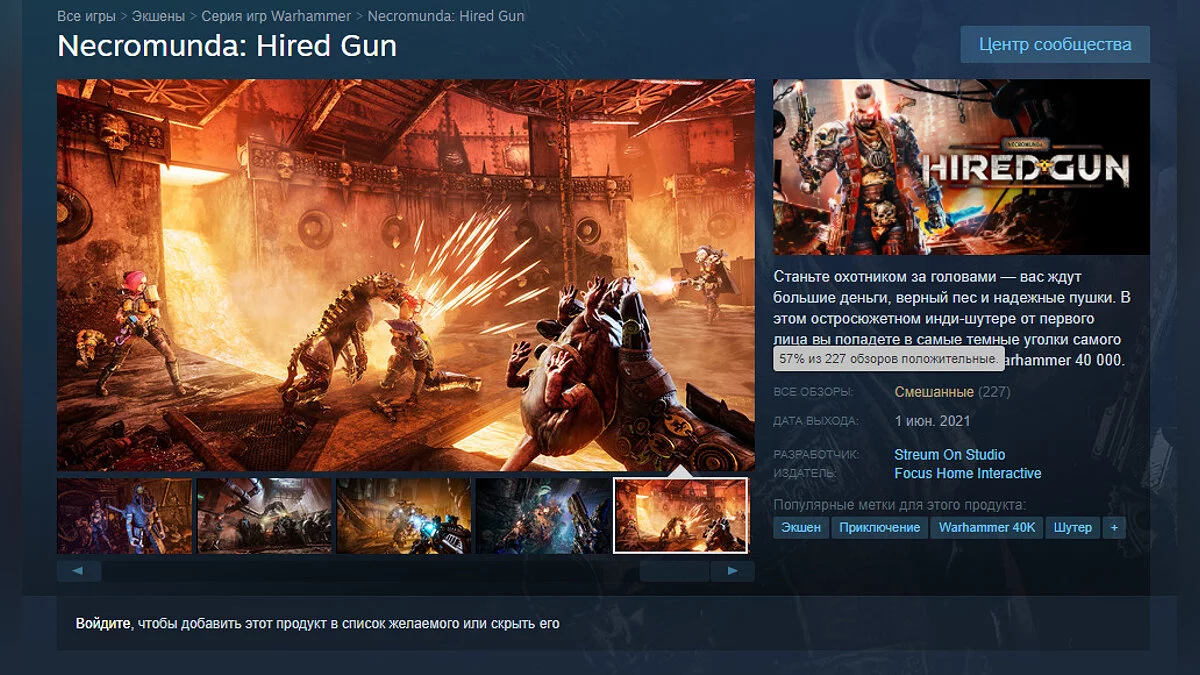Click 'Популярные метки для этого продукта:' text

coord(900,505)
